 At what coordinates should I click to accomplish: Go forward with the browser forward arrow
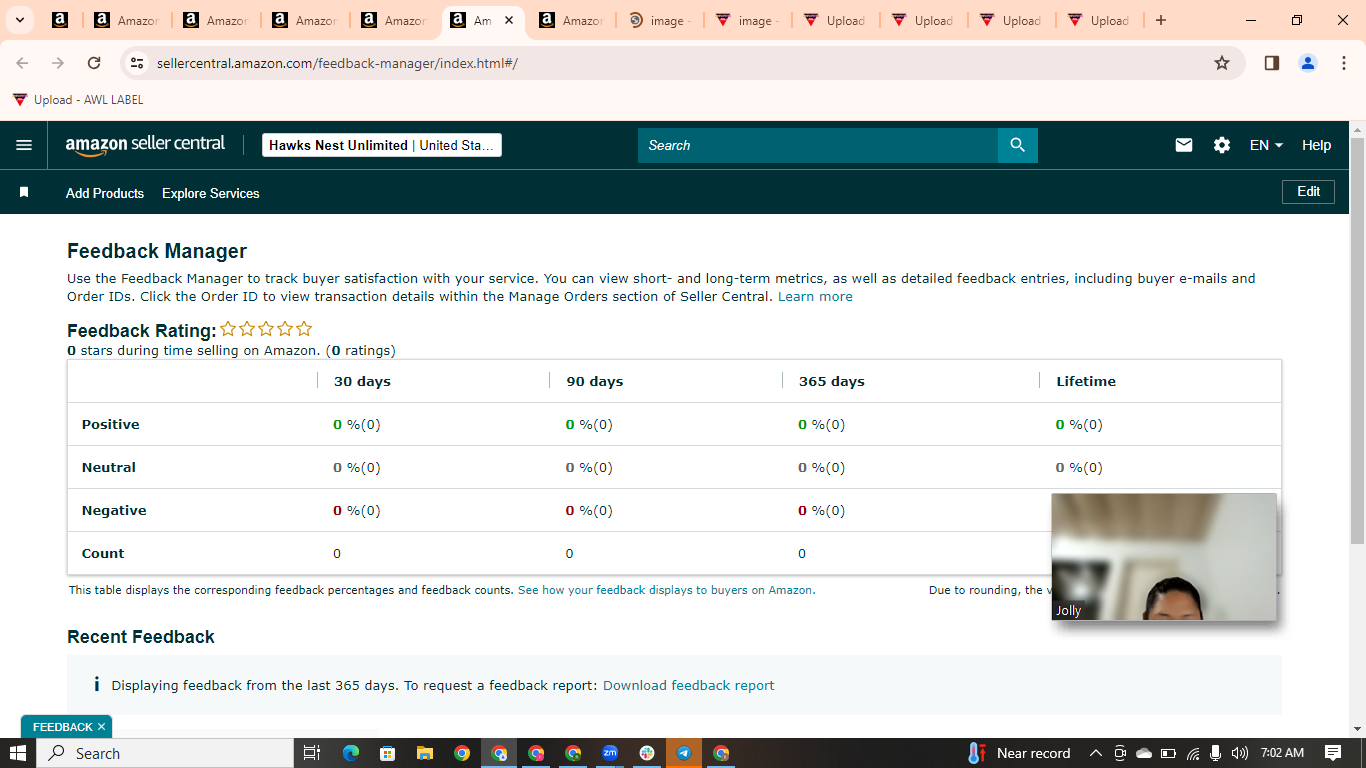pyautogui.click(x=58, y=63)
